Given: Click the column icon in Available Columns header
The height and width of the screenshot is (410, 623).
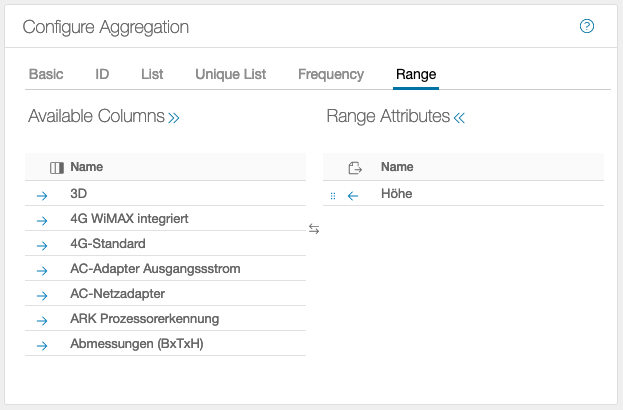Looking at the screenshot, I should pos(57,168).
